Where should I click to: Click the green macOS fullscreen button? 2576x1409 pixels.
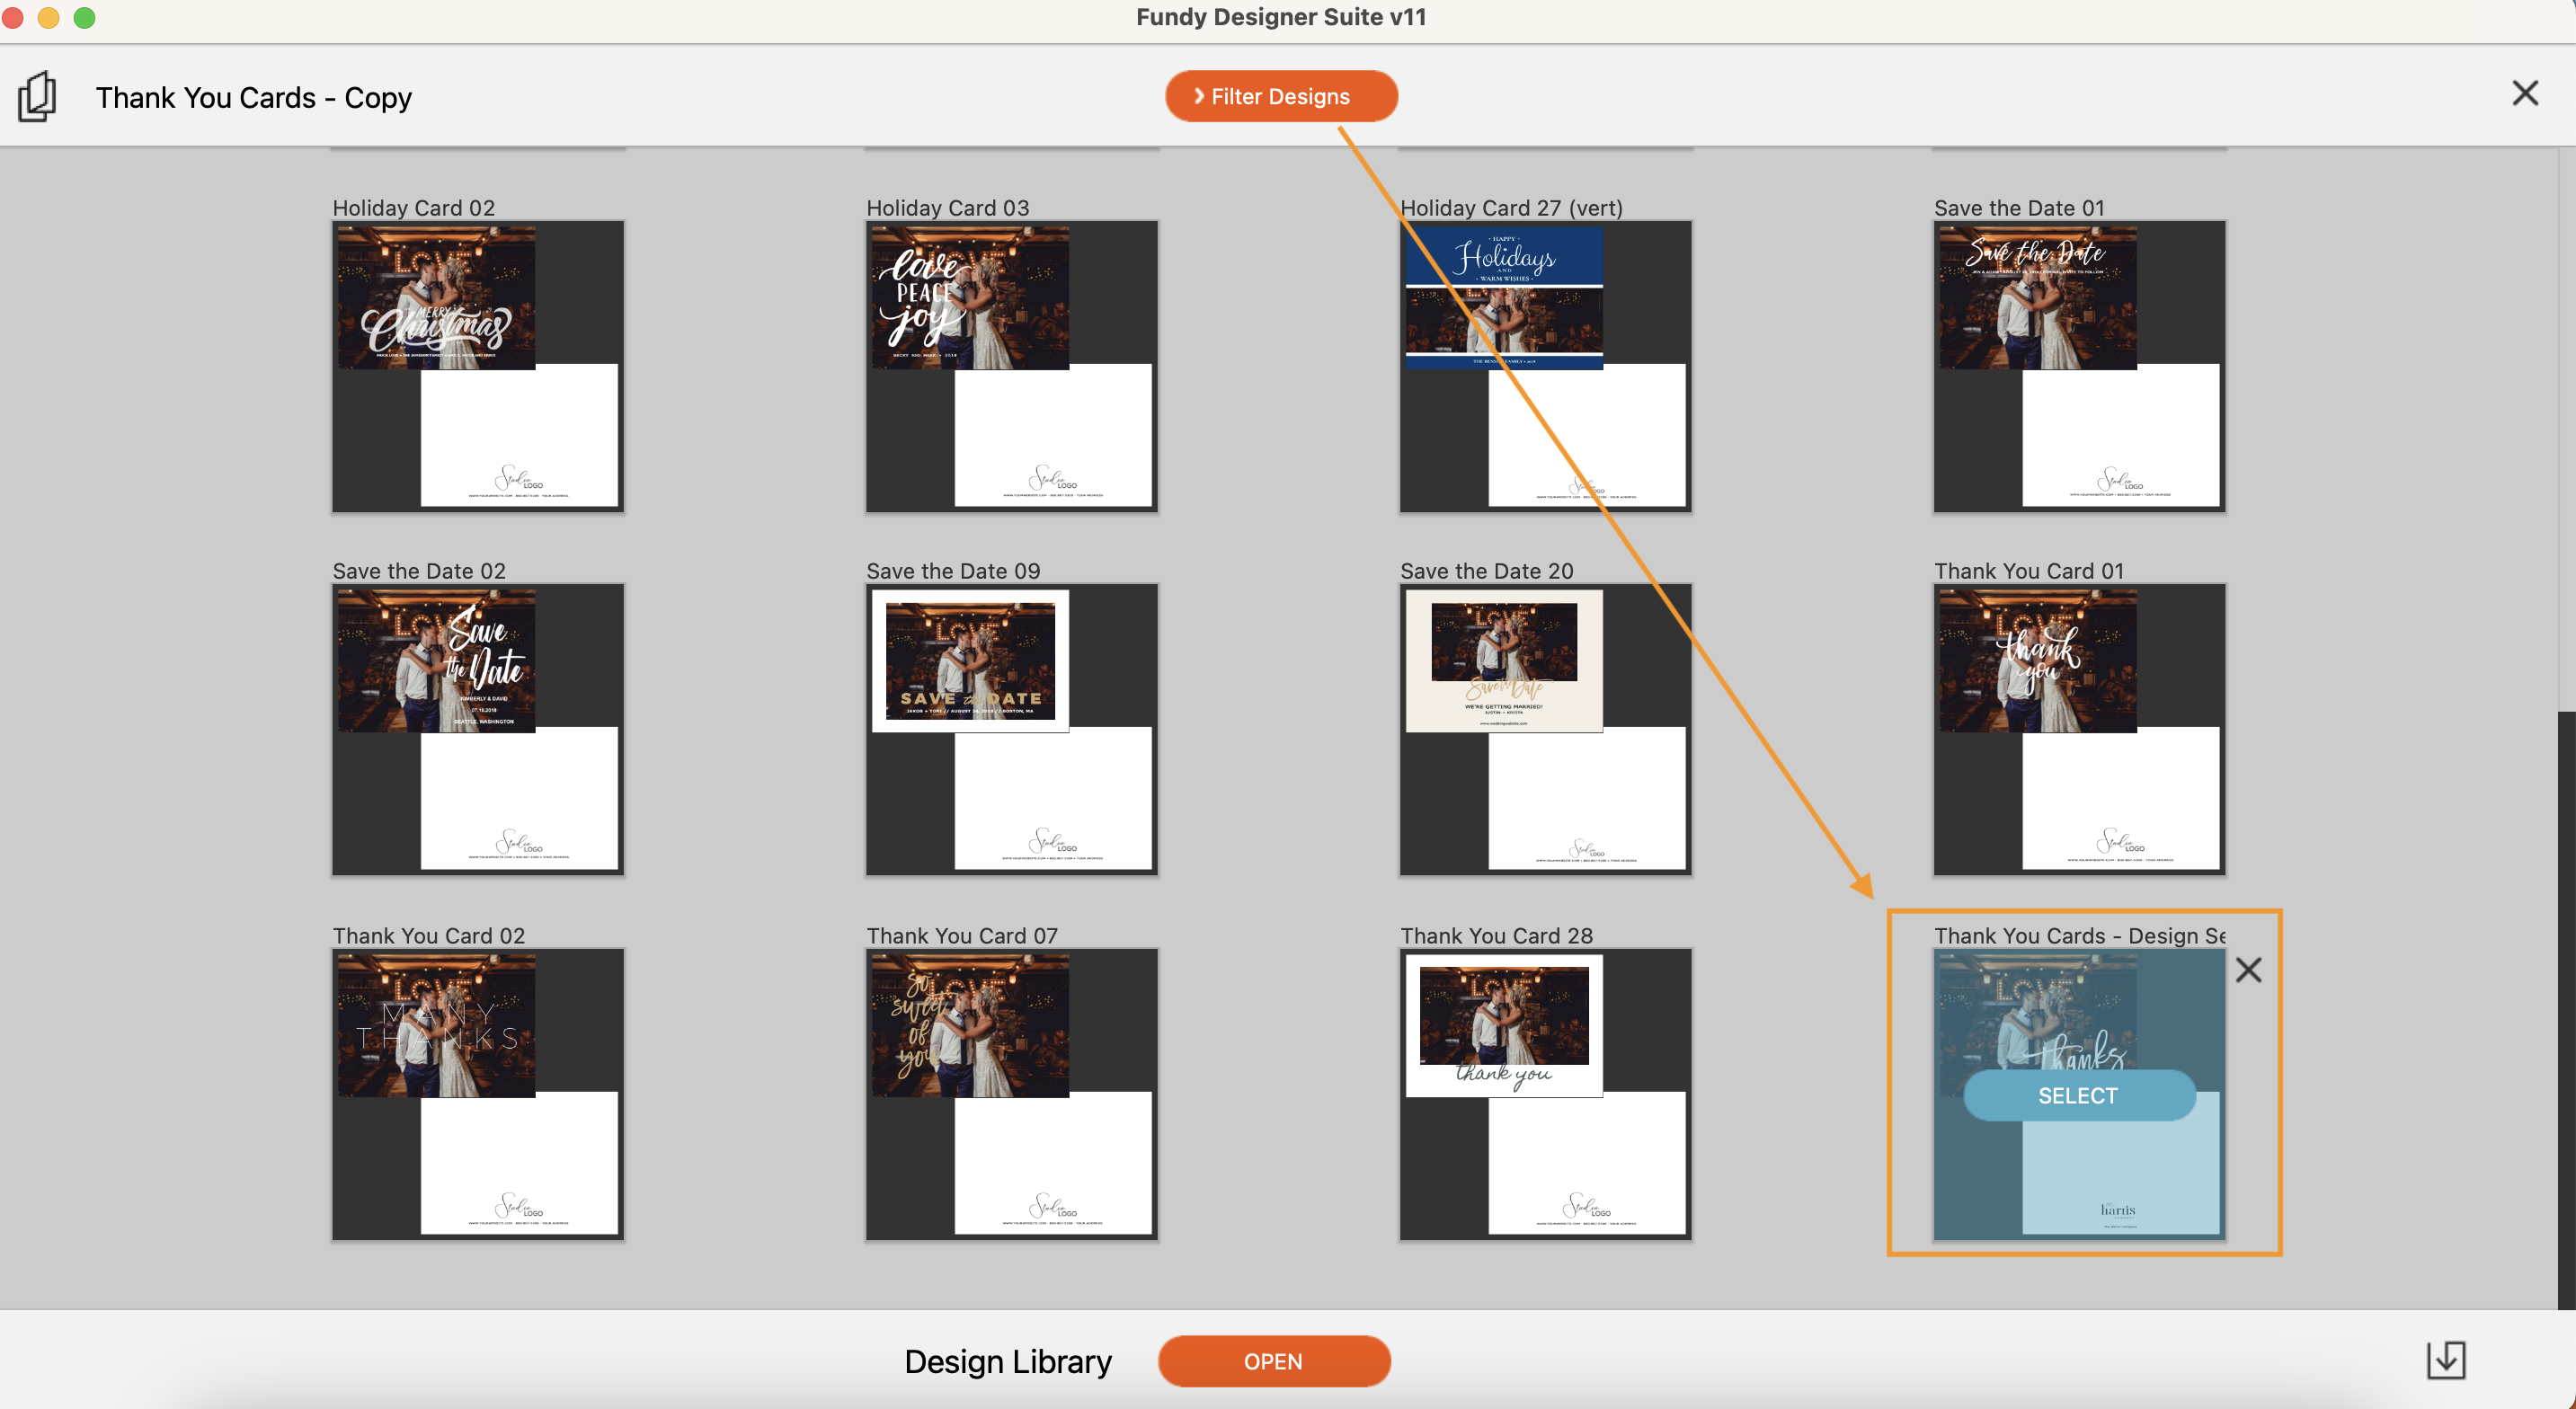tap(85, 17)
